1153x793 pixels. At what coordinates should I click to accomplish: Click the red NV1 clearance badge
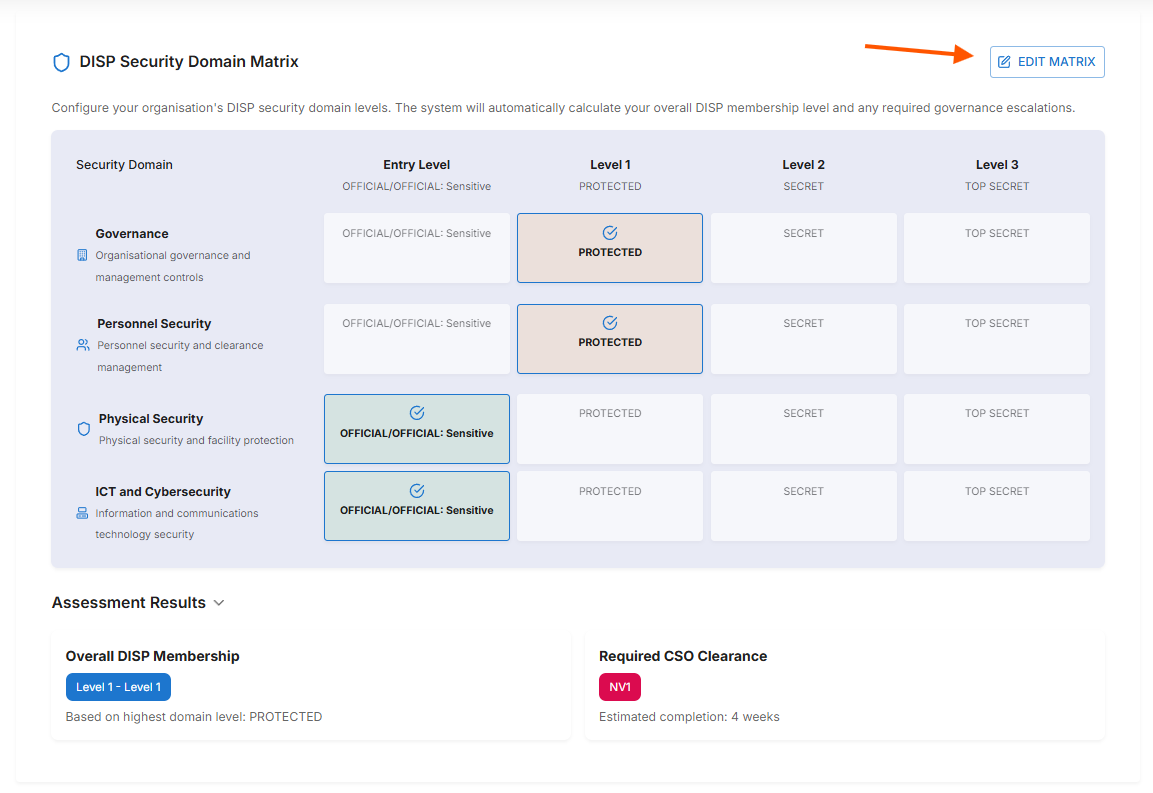click(x=619, y=687)
